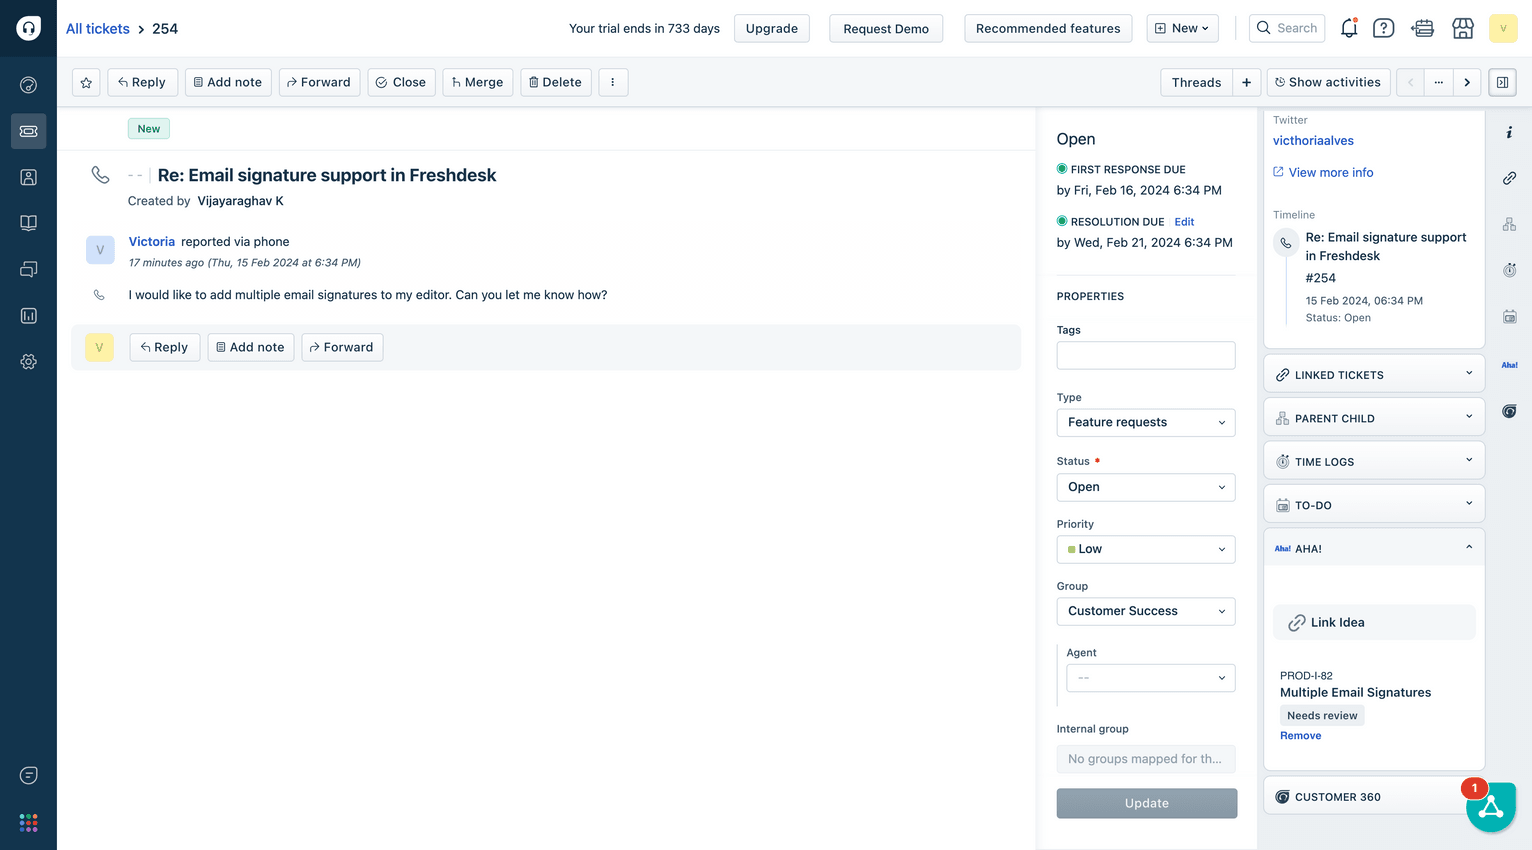Show activities for this ticket
This screenshot has width=1532, height=850.
coord(1326,82)
